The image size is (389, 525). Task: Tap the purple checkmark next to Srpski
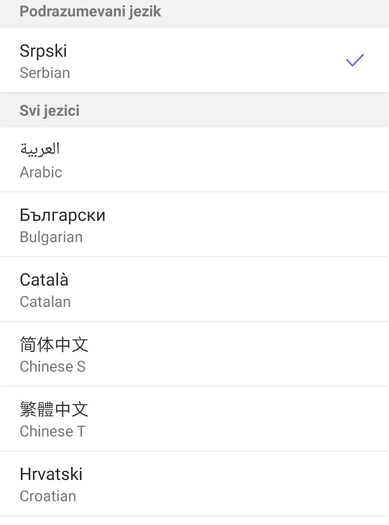click(x=355, y=60)
